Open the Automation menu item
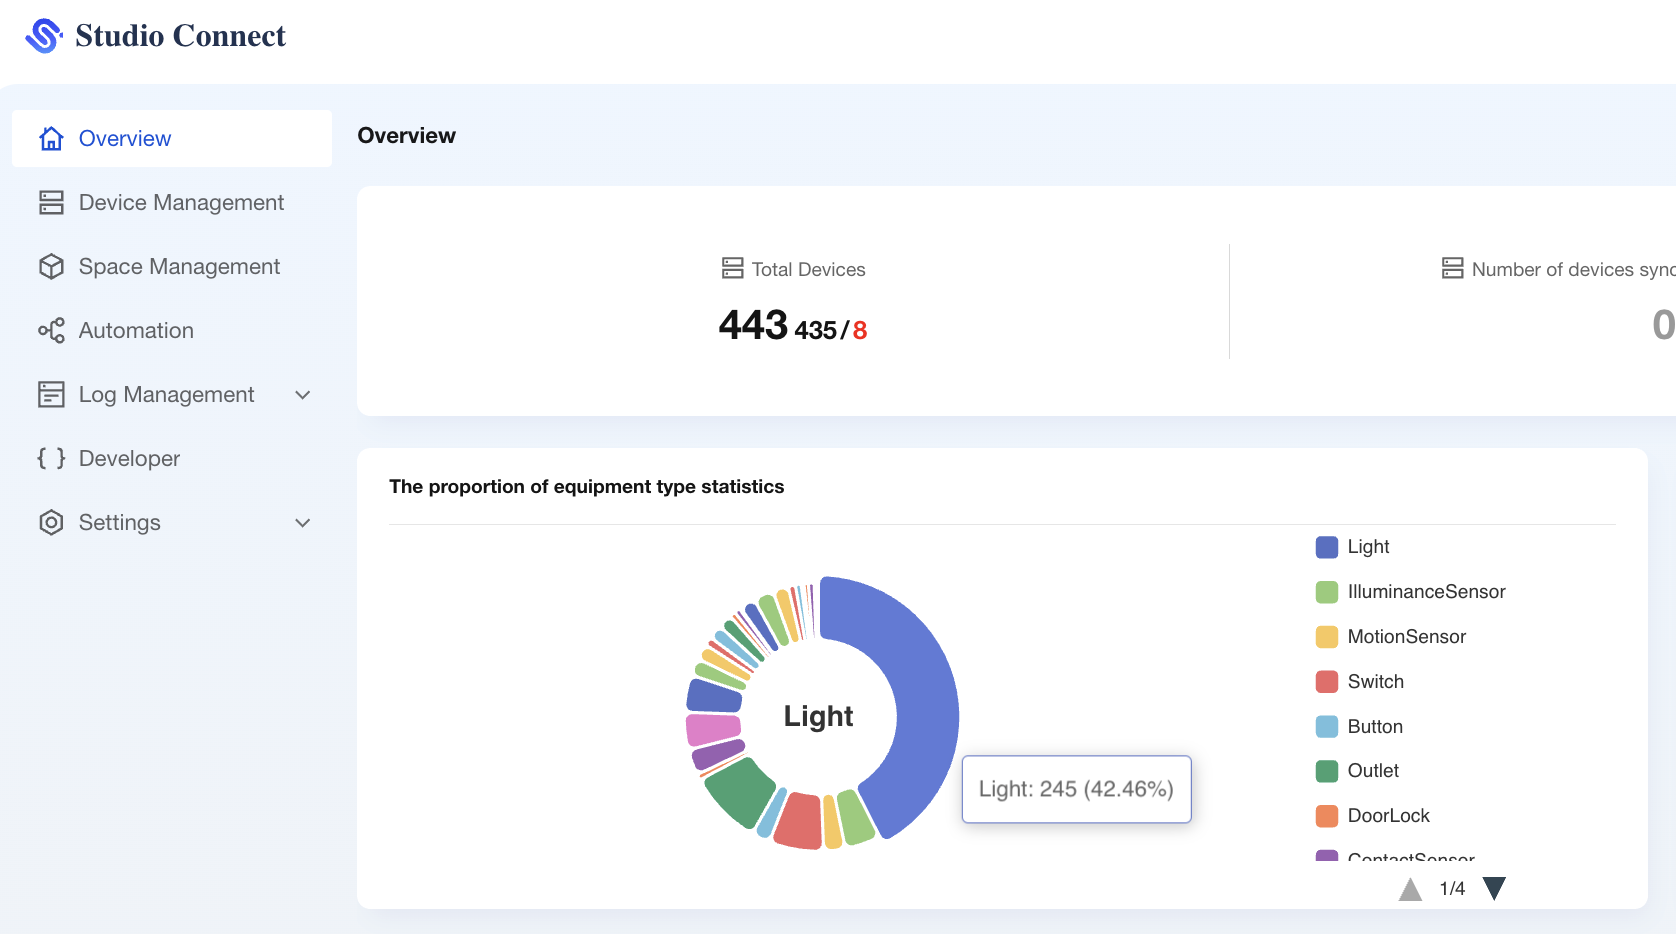The height and width of the screenshot is (934, 1676). [x=136, y=331]
